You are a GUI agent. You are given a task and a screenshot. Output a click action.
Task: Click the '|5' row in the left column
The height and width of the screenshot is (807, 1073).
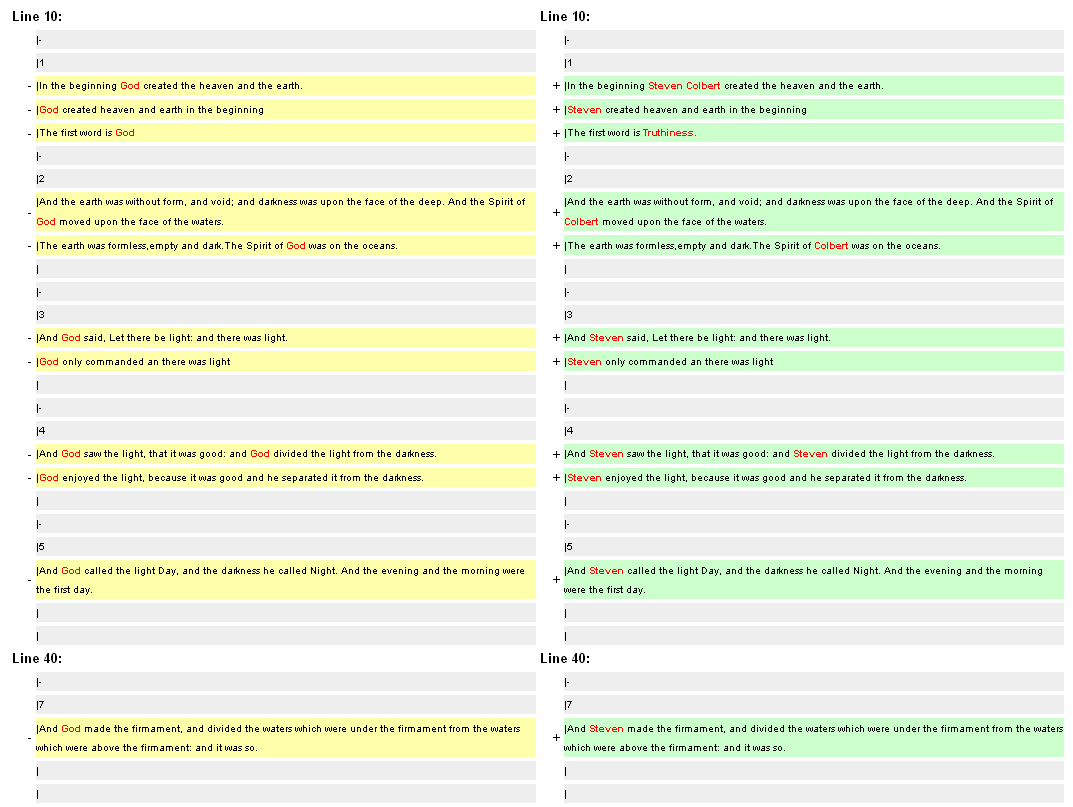coord(285,547)
